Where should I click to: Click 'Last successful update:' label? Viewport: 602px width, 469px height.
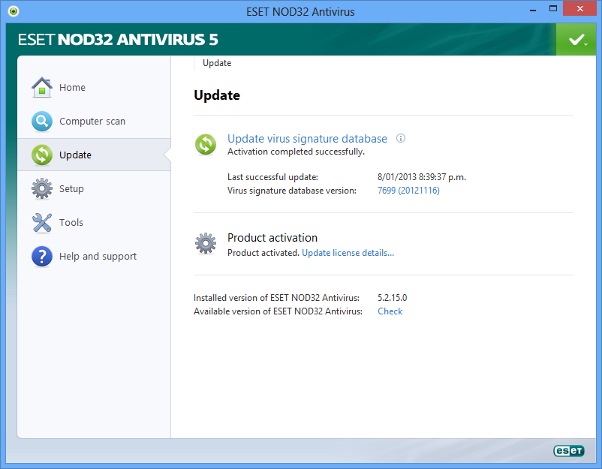click(x=273, y=177)
